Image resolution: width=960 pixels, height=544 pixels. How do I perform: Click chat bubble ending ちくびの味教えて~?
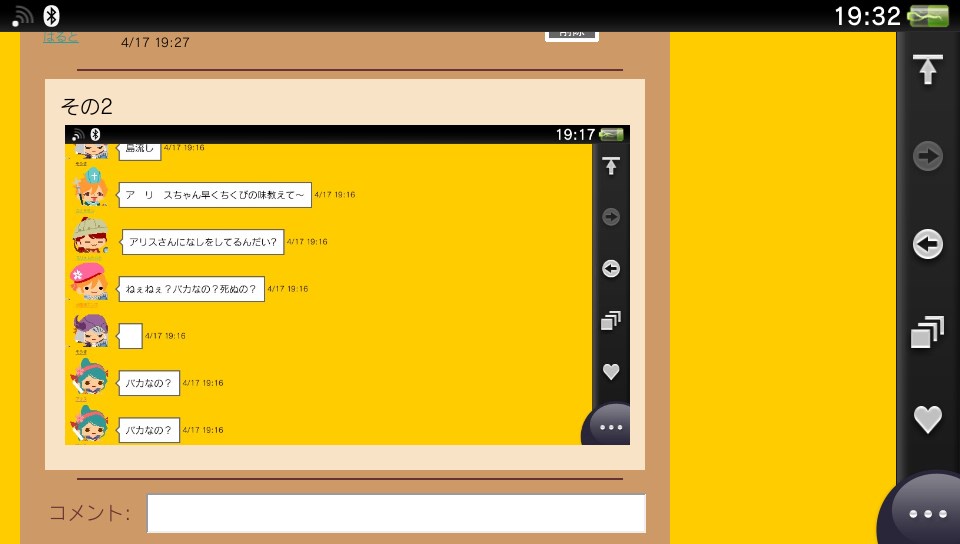pos(214,195)
